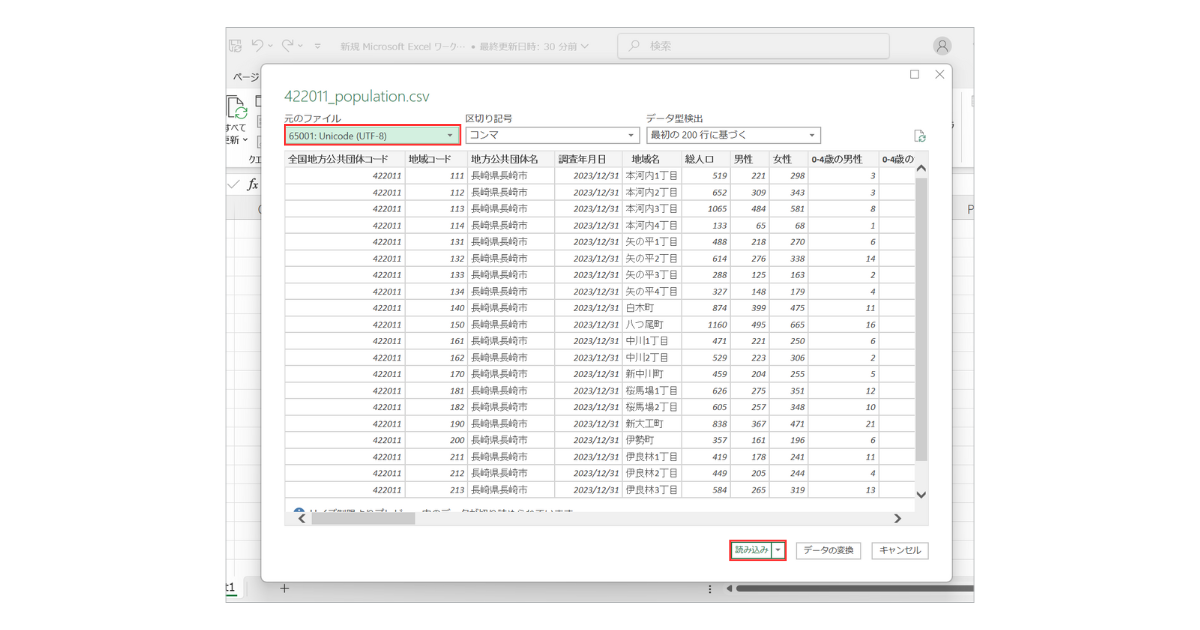Click the データの変換 button
Viewport: 1200px width, 630px height.
point(829,550)
